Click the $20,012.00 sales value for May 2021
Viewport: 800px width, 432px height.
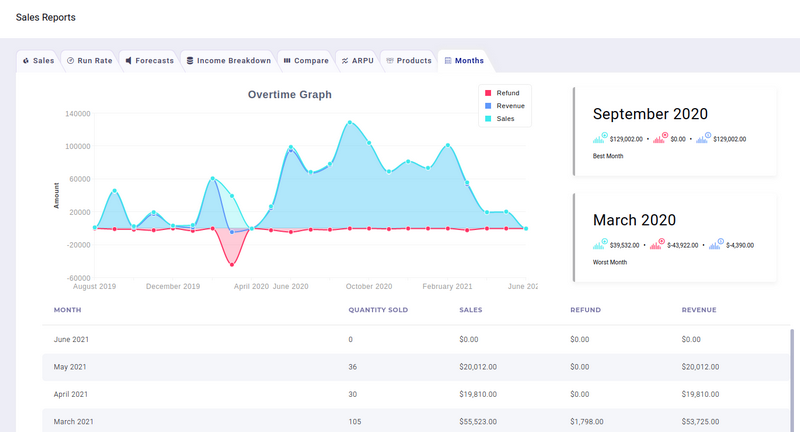coord(478,367)
